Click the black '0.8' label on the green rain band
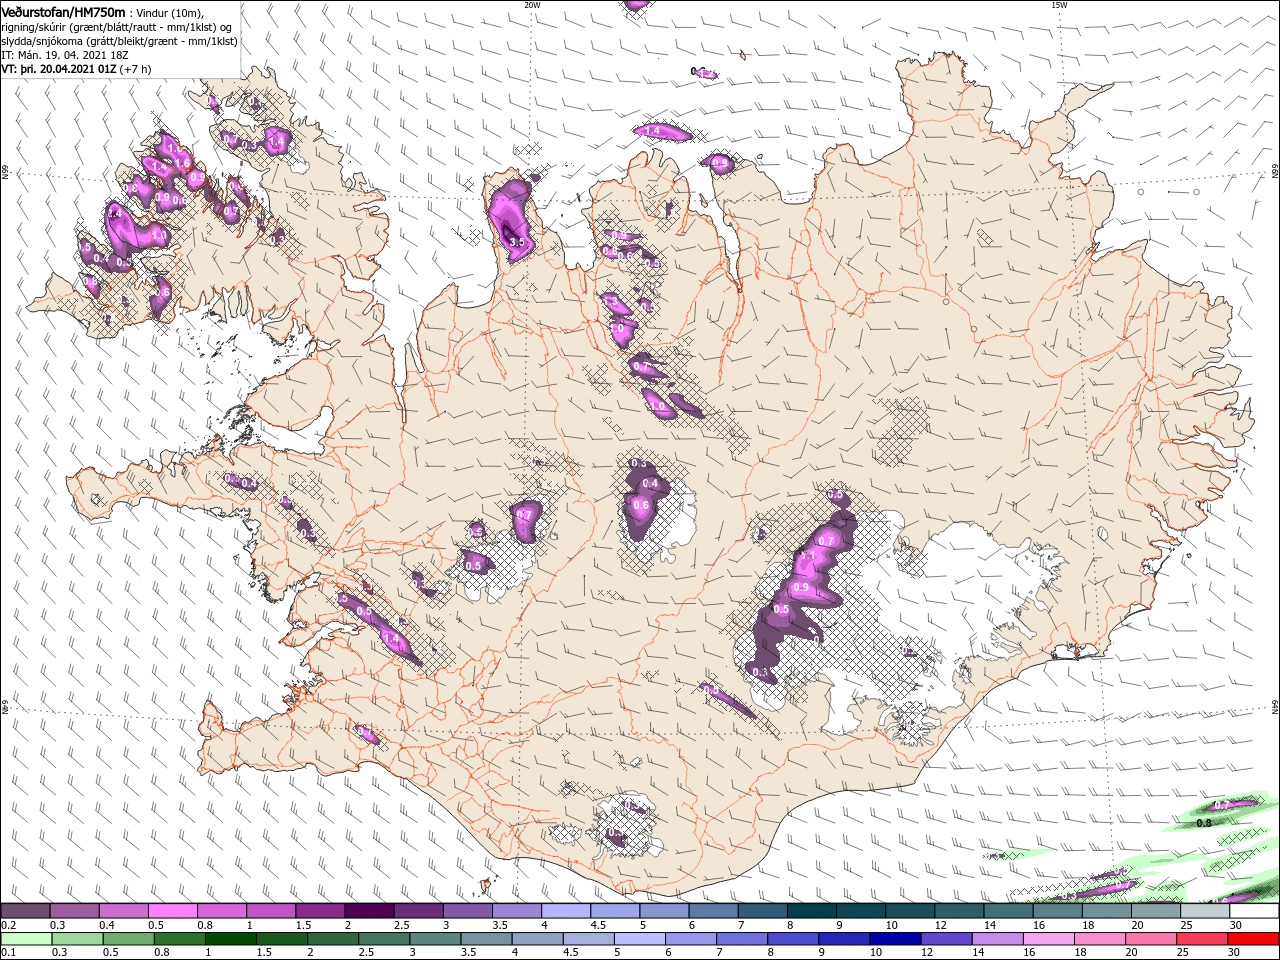The image size is (1280, 960). 1204,823
